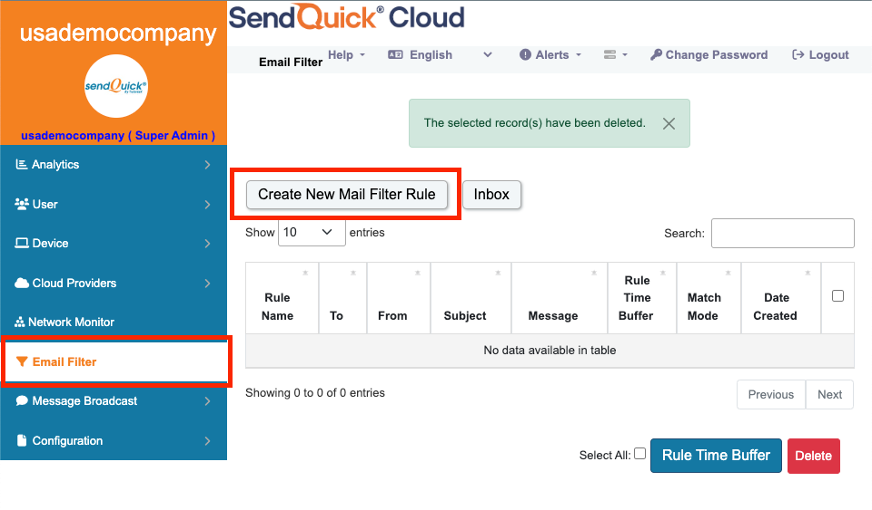Click the Logout link
The image size is (872, 510).
point(820,55)
